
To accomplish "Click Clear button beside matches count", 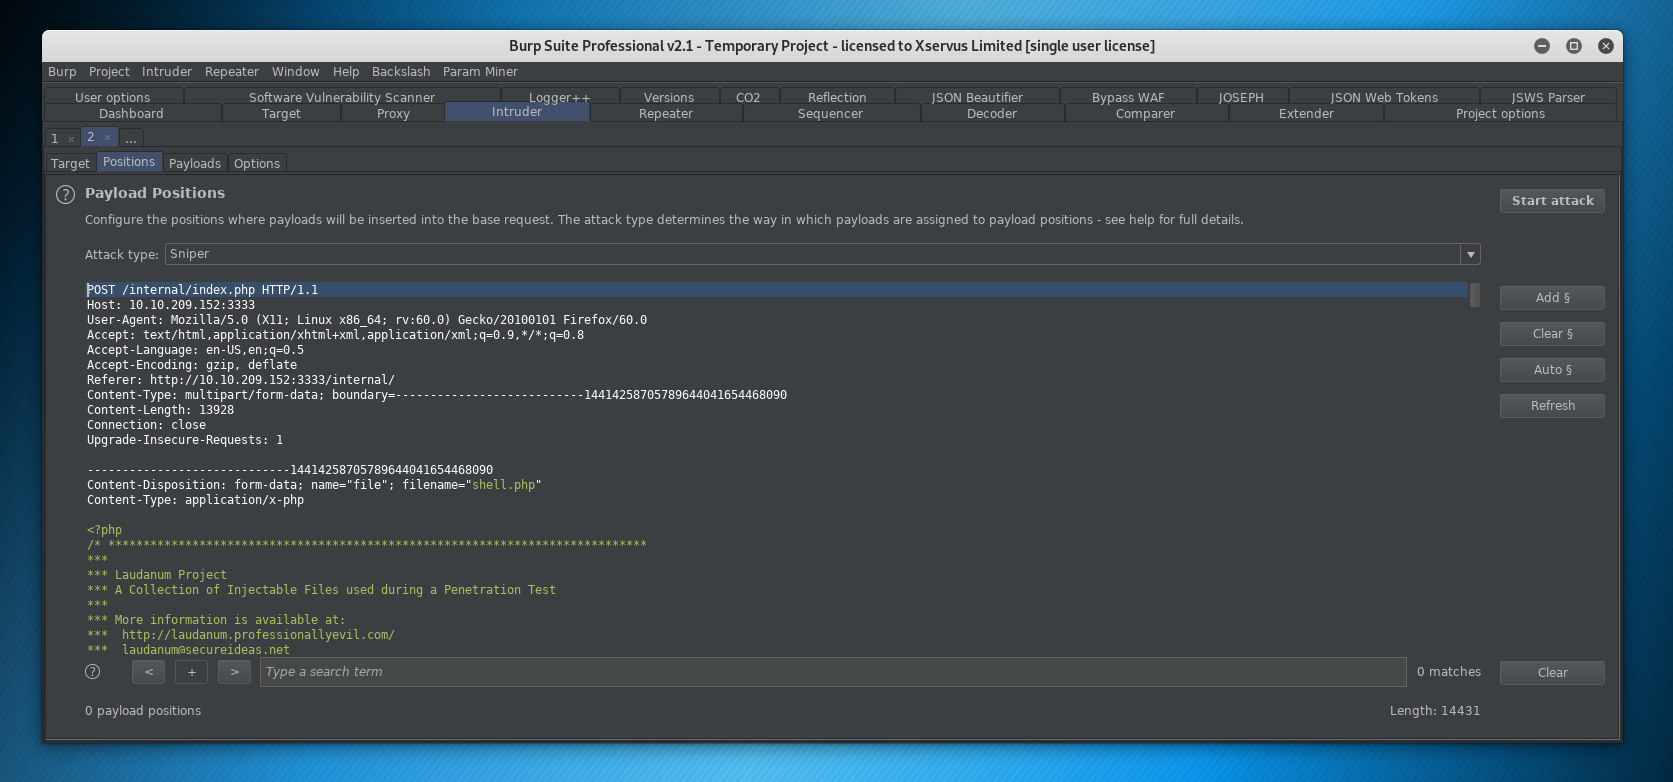I will (1552, 673).
